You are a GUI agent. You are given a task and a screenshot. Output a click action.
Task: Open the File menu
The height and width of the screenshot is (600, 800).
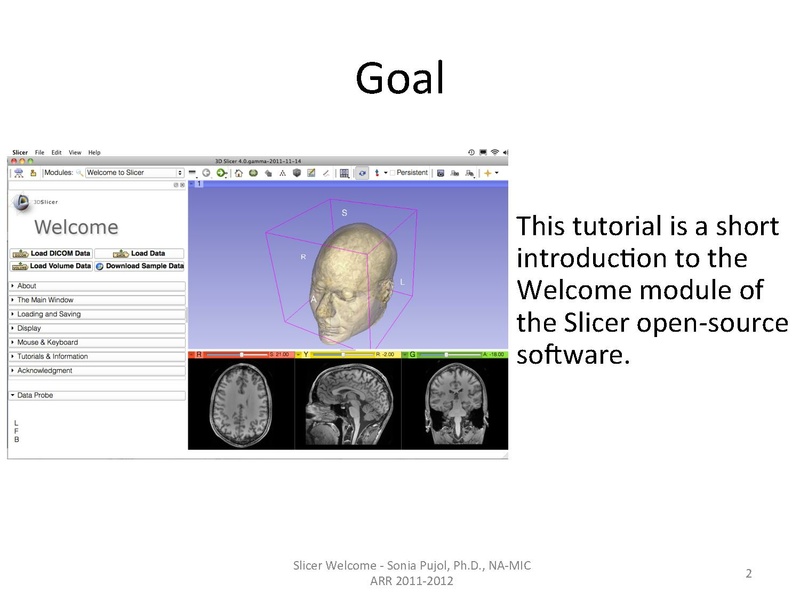coord(40,152)
